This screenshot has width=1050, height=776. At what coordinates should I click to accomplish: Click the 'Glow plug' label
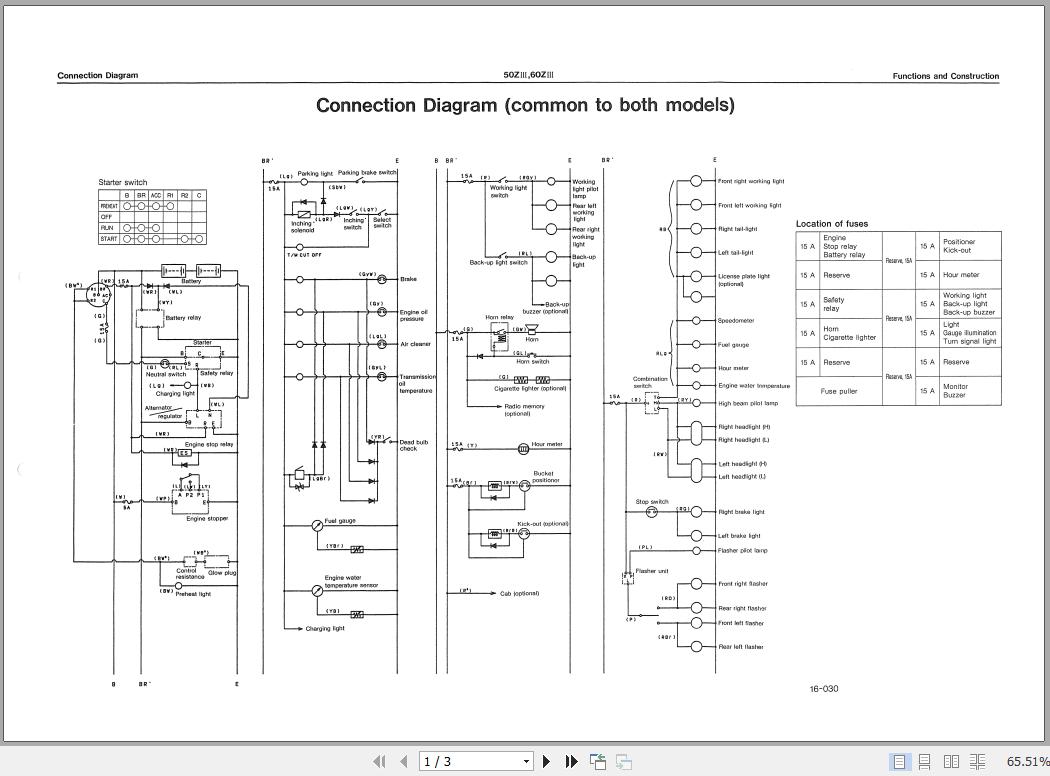point(222,572)
